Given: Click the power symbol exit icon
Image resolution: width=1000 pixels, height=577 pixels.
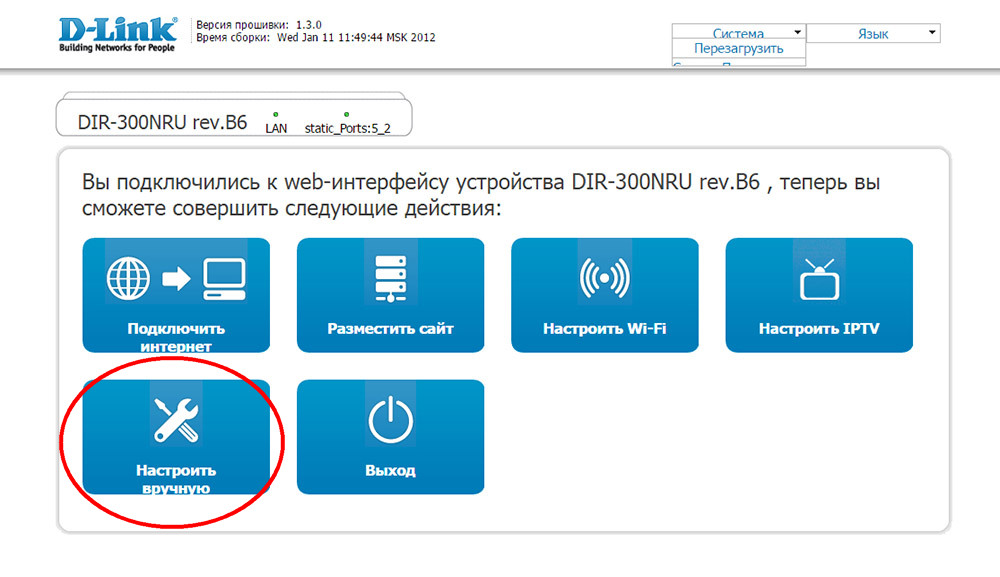Looking at the screenshot, I should click(390, 421).
